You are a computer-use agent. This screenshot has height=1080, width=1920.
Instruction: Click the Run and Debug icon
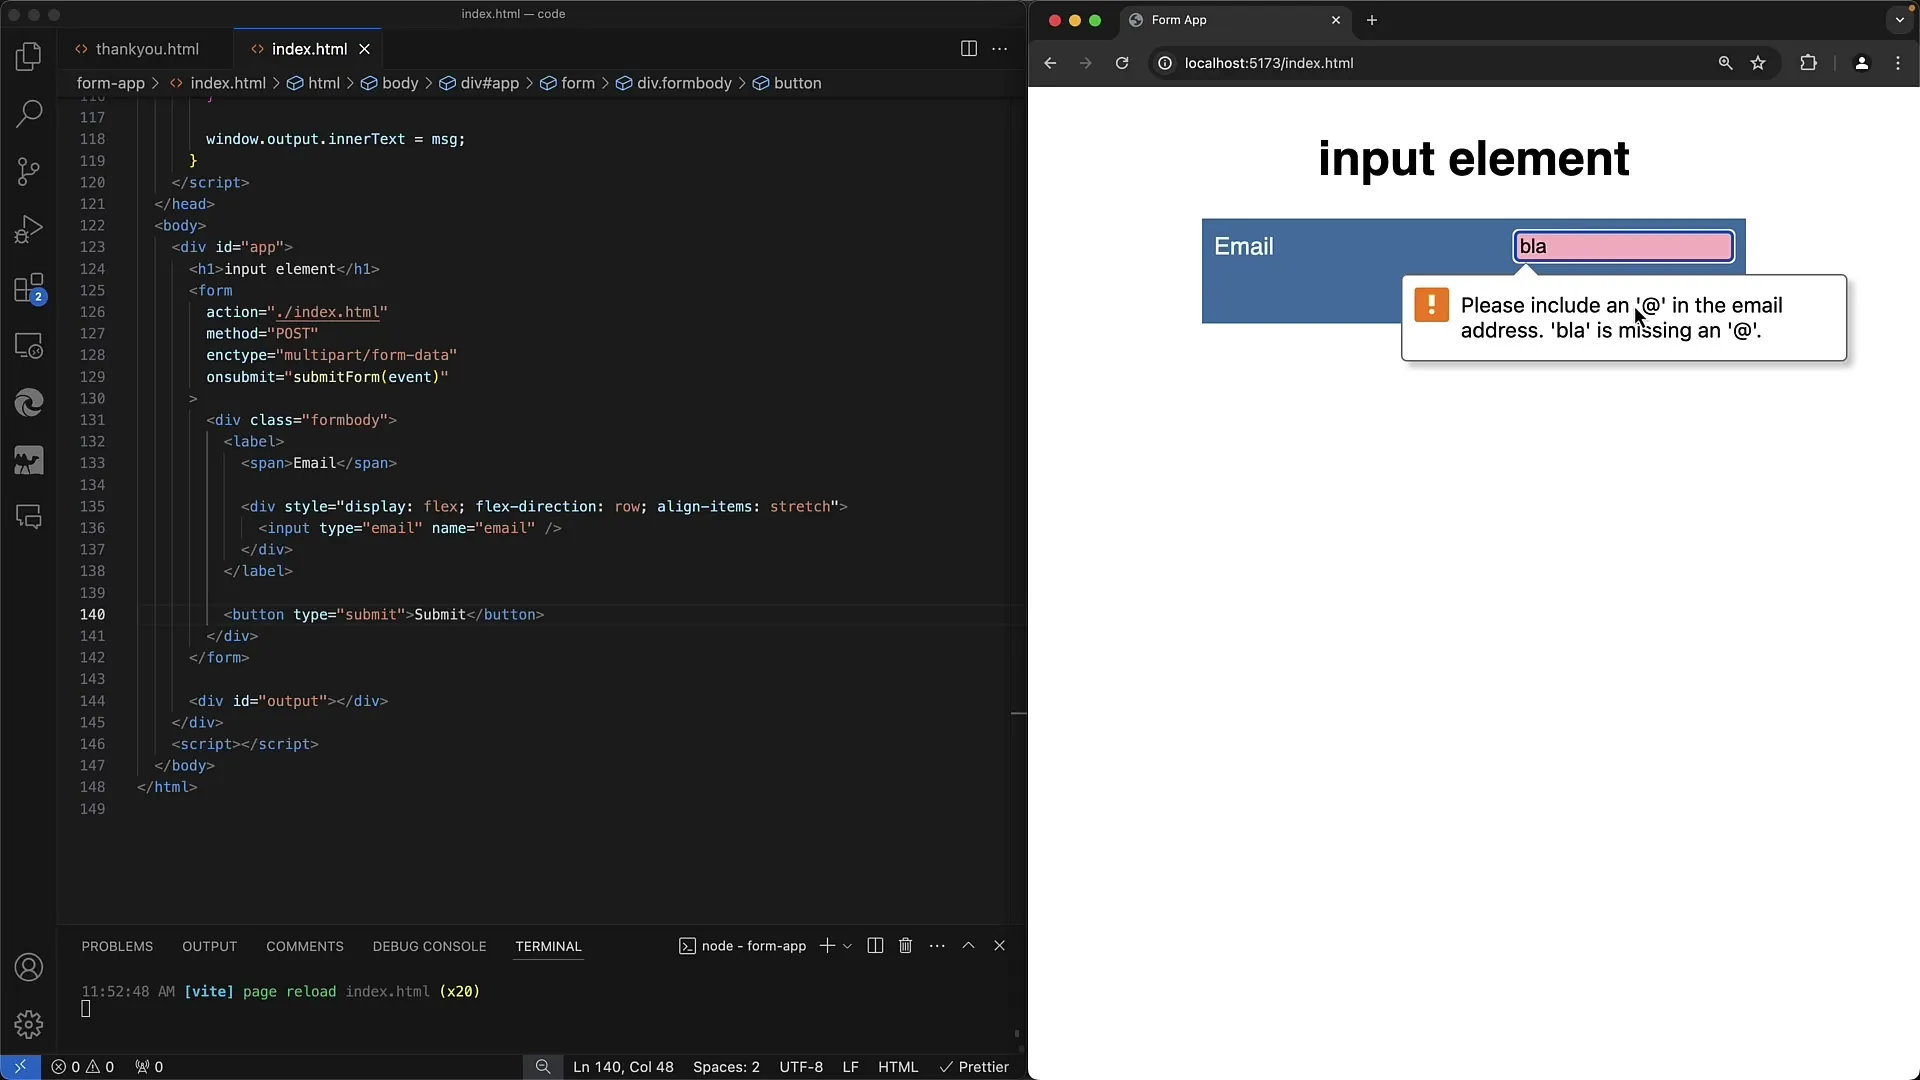tap(29, 228)
